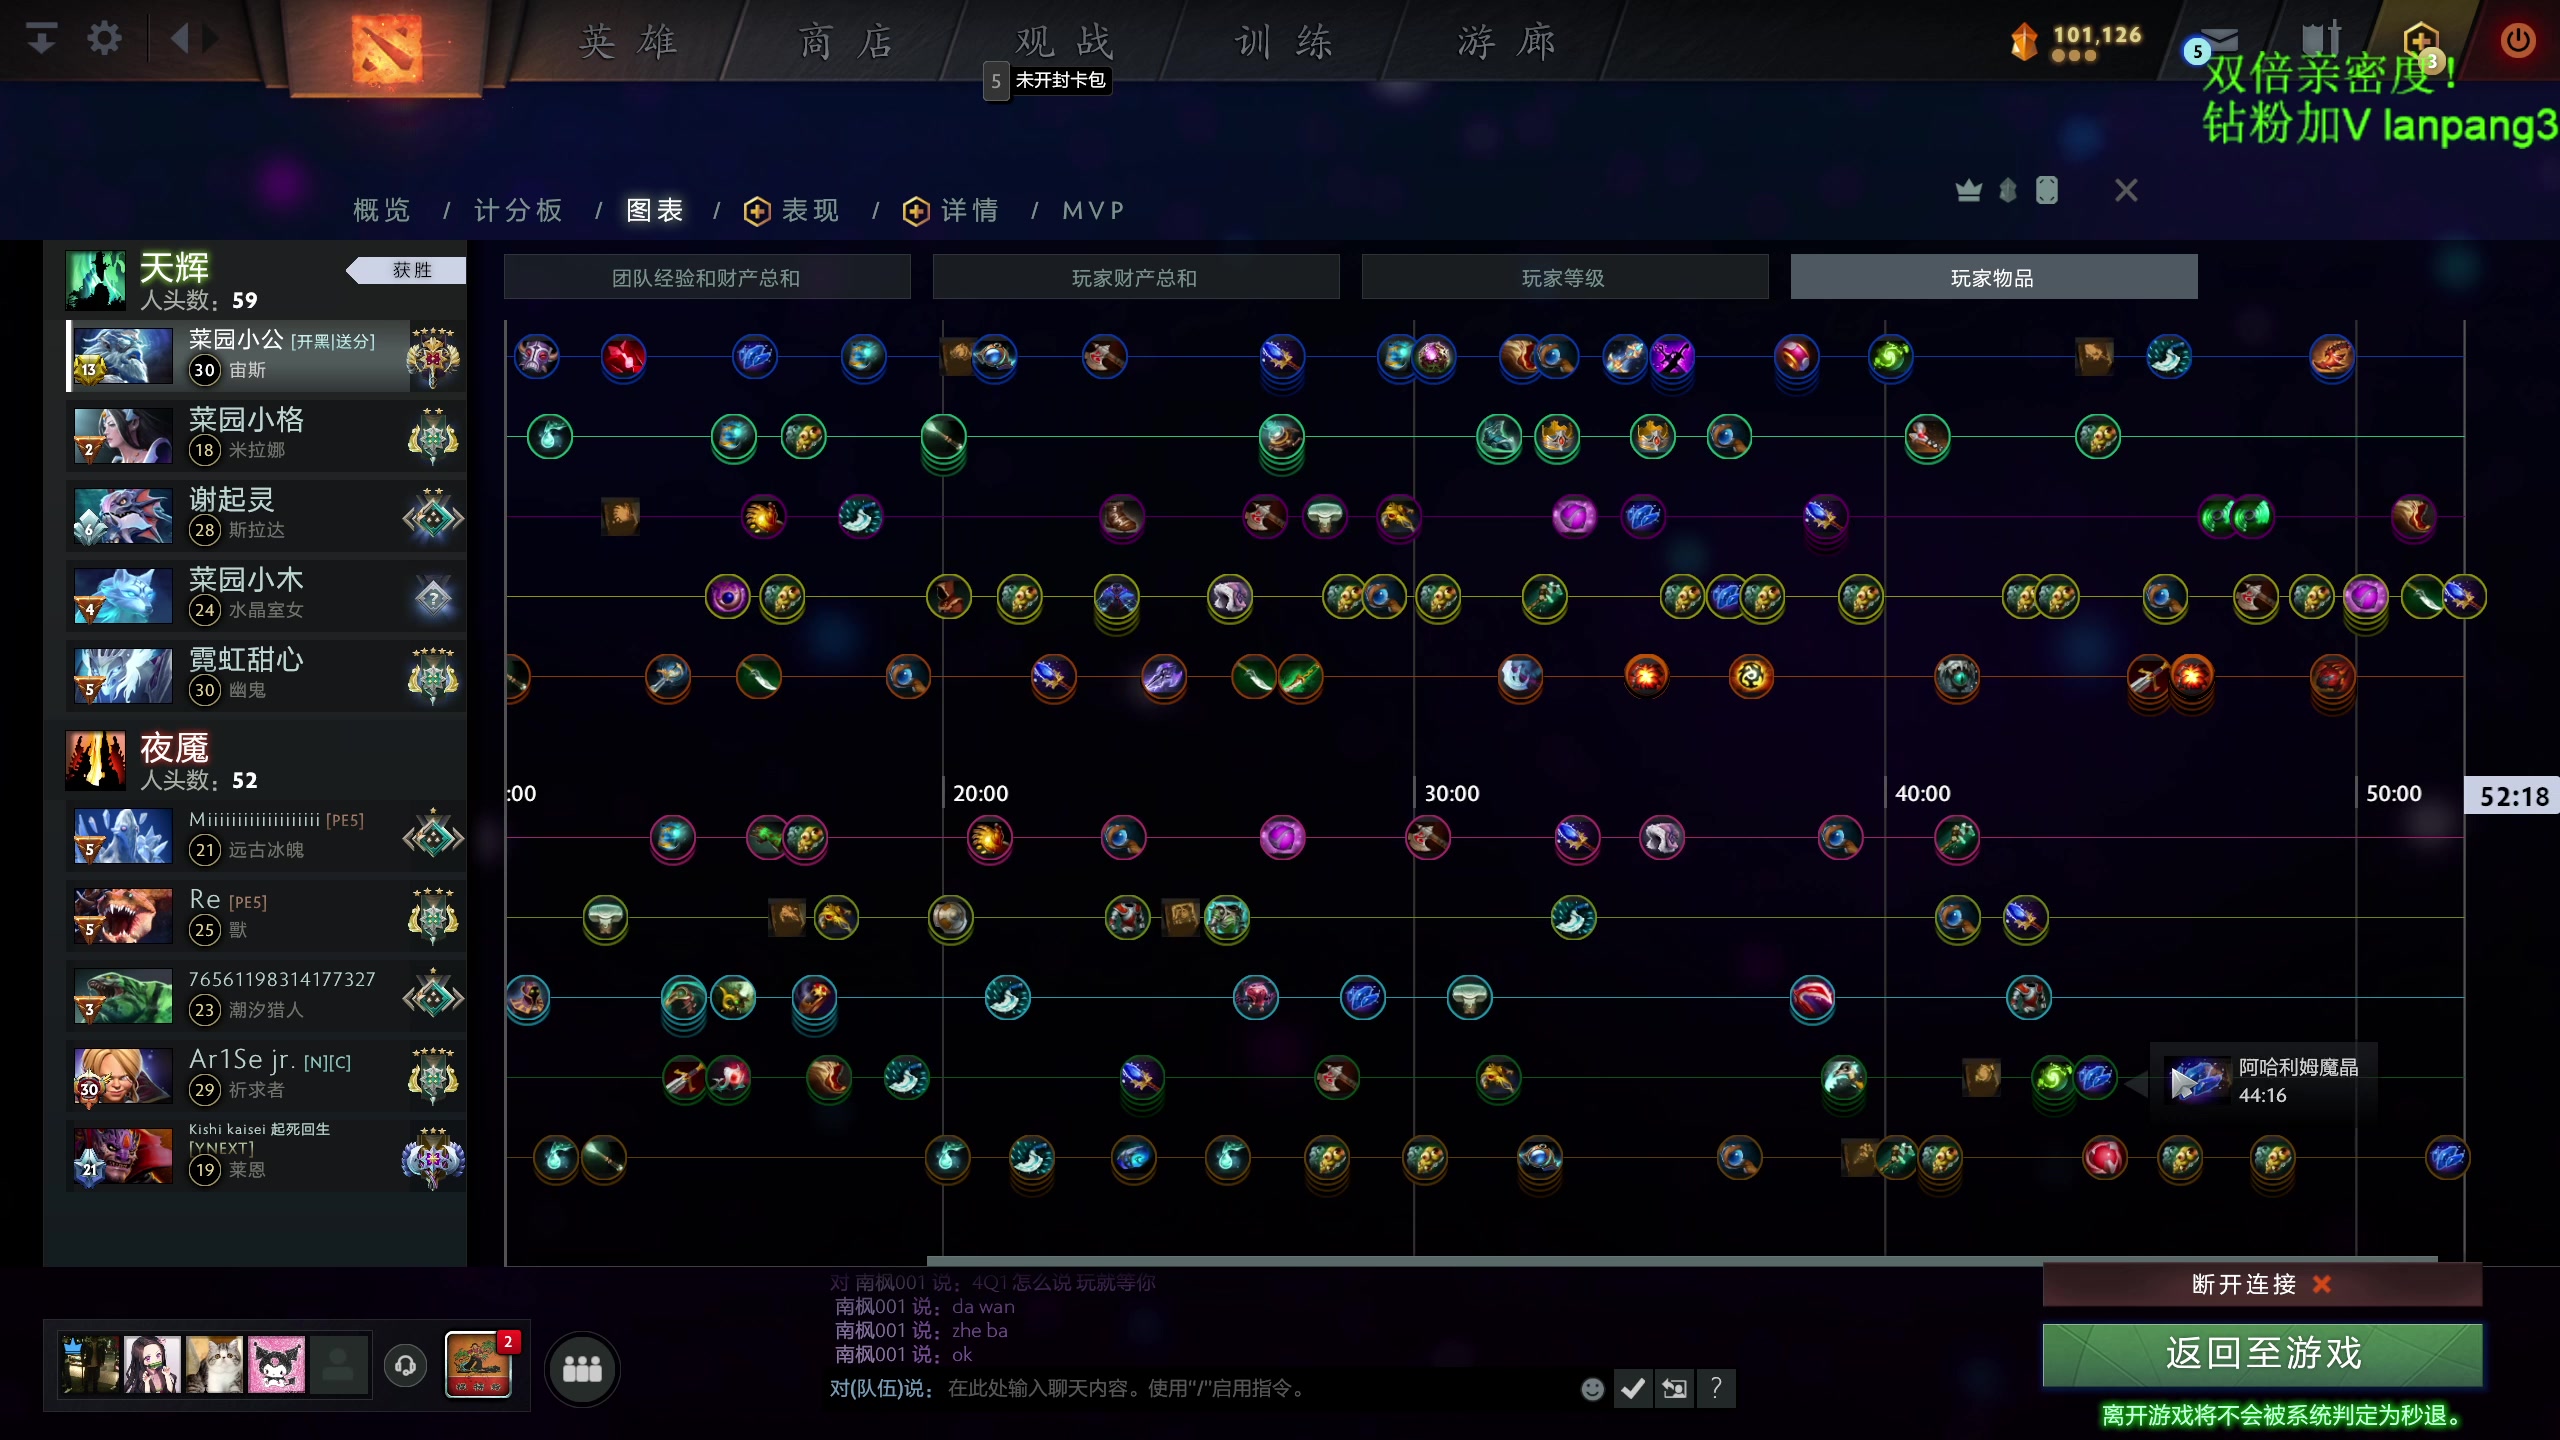2560x1440 pixels.
Task: Click the 菜园小木 rank medal icon
Action: tap(433, 597)
